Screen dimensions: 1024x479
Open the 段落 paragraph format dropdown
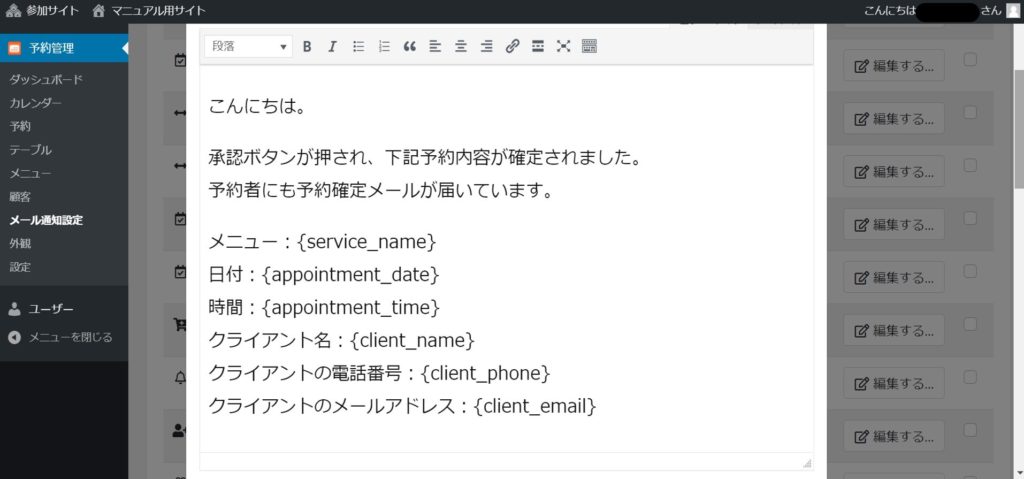(248, 46)
